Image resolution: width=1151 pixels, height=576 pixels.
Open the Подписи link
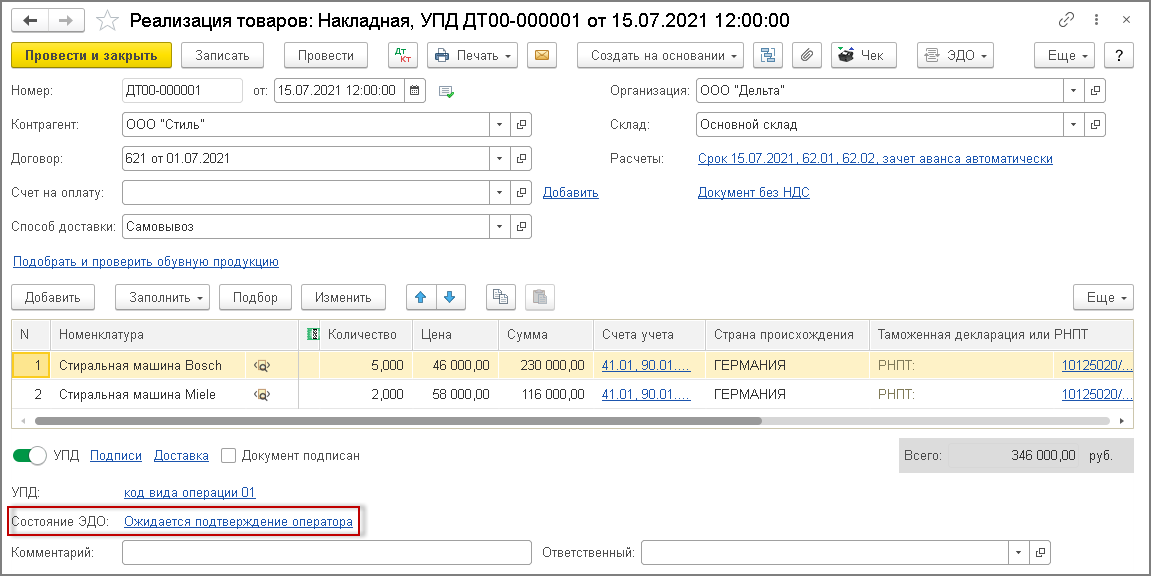116,456
